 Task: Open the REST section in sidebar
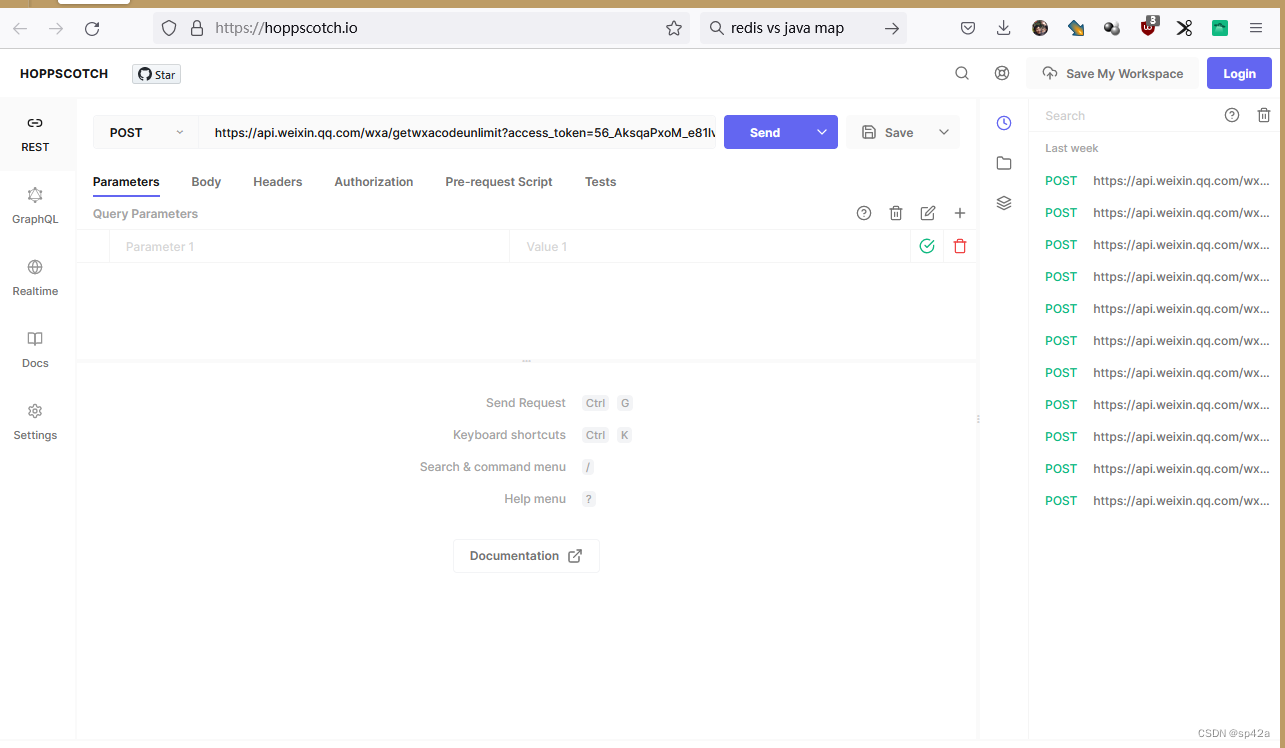tap(35, 134)
